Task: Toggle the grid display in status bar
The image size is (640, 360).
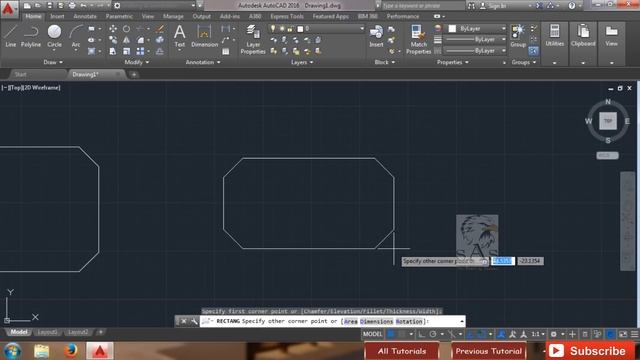Action: (391, 334)
